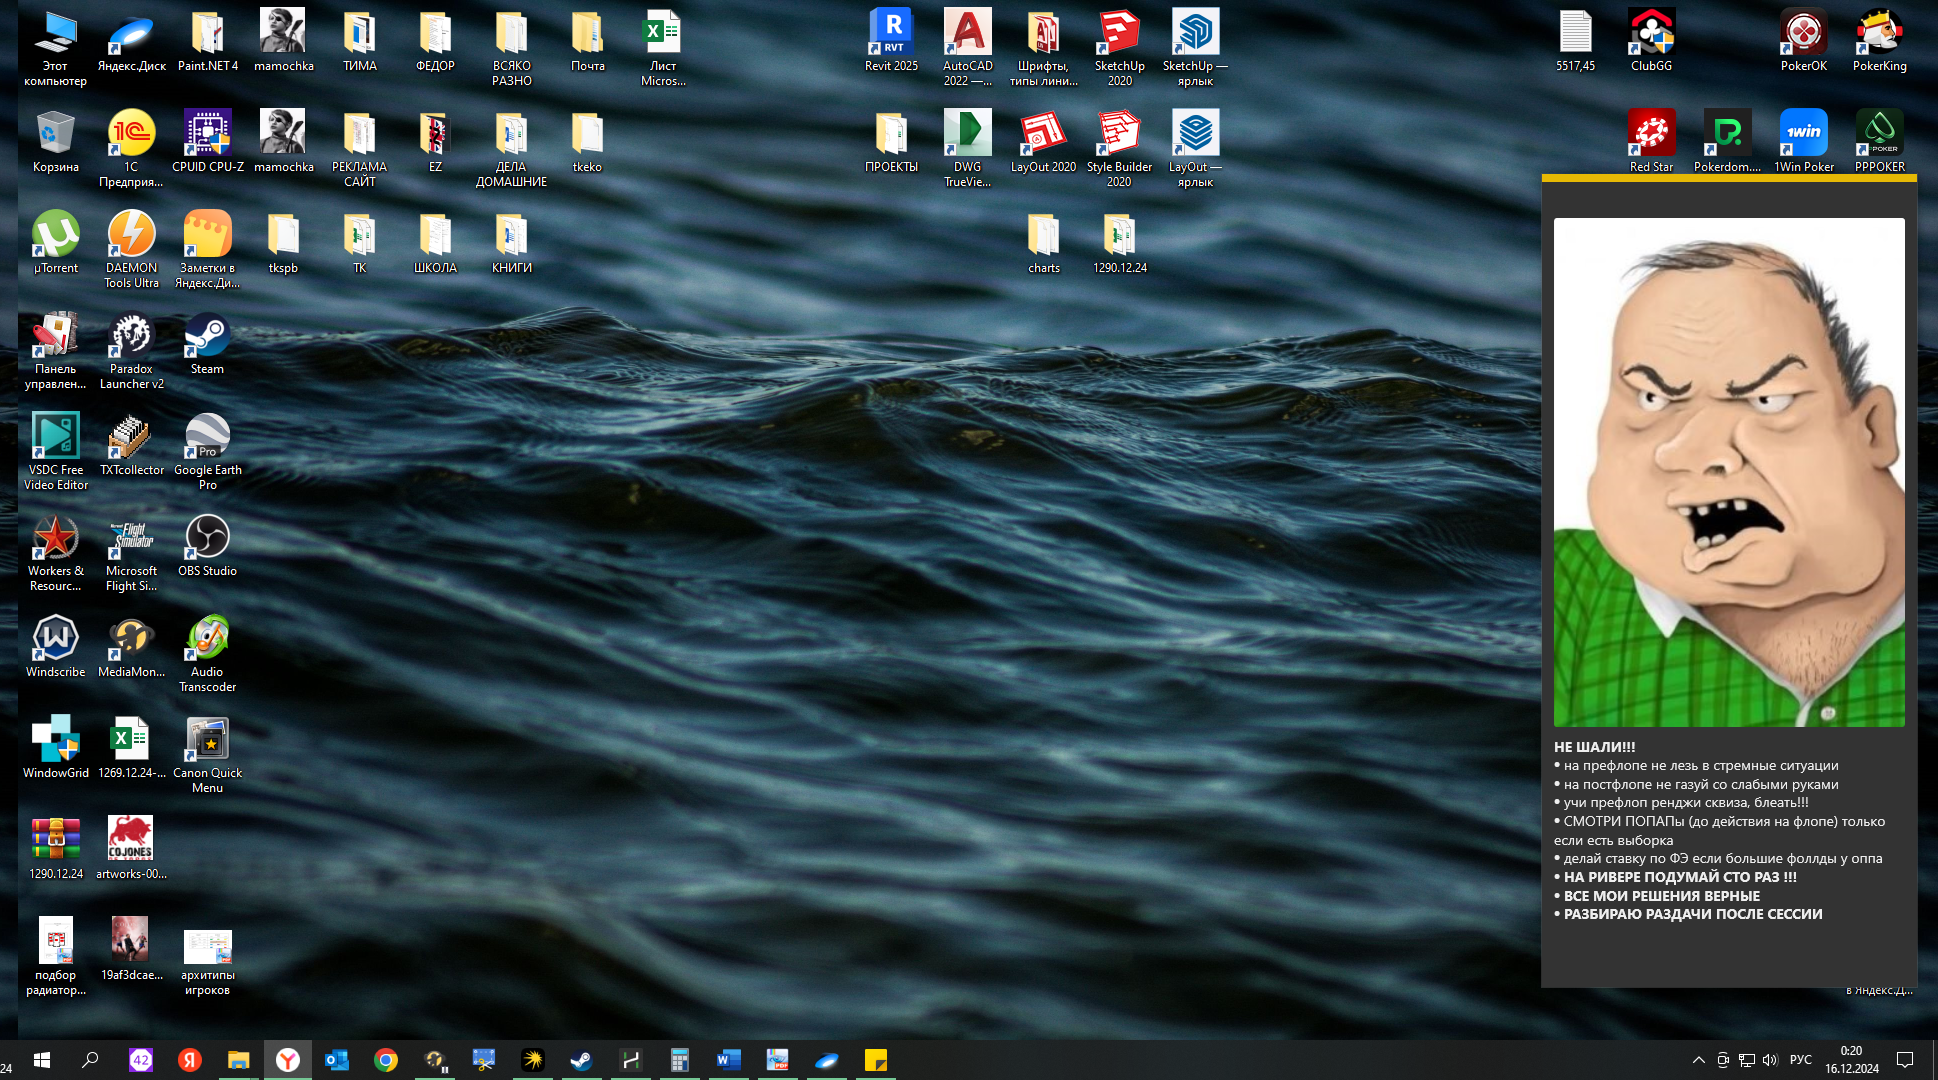Select the ШКОЛА folder icon
Viewport: 1938px width, 1080px height.
pyautogui.click(x=435, y=243)
